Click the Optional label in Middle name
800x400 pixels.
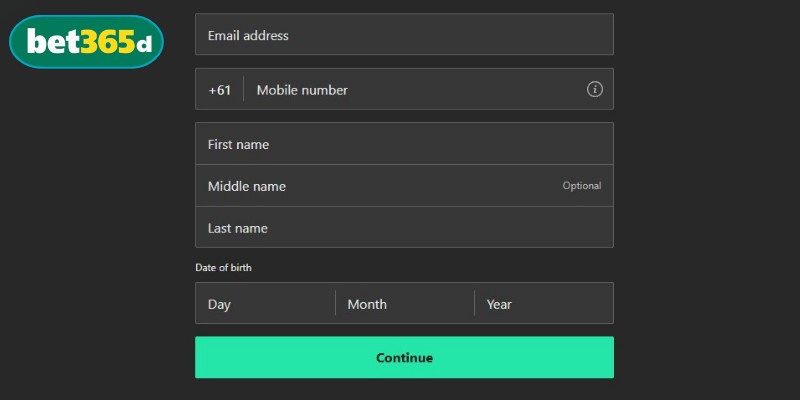coord(581,186)
